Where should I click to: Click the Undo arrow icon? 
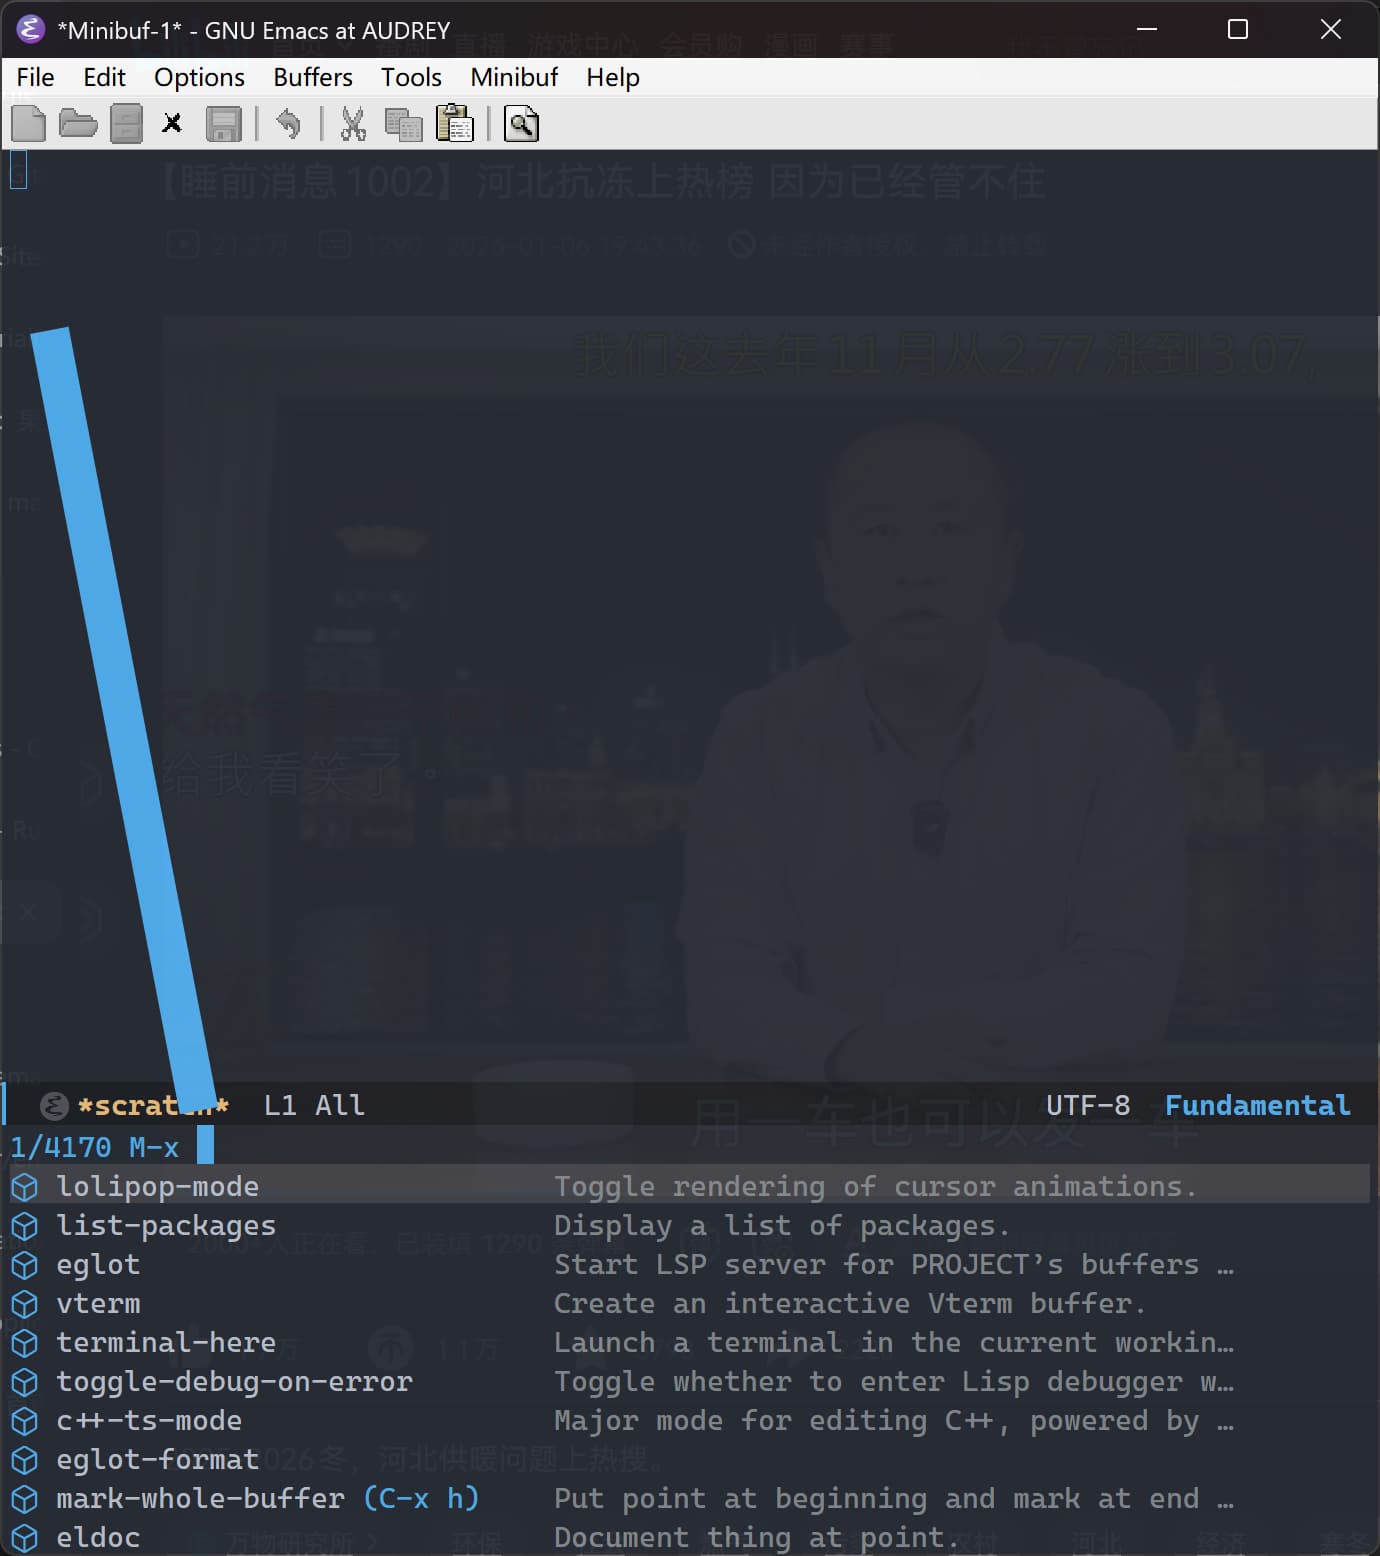pos(288,124)
